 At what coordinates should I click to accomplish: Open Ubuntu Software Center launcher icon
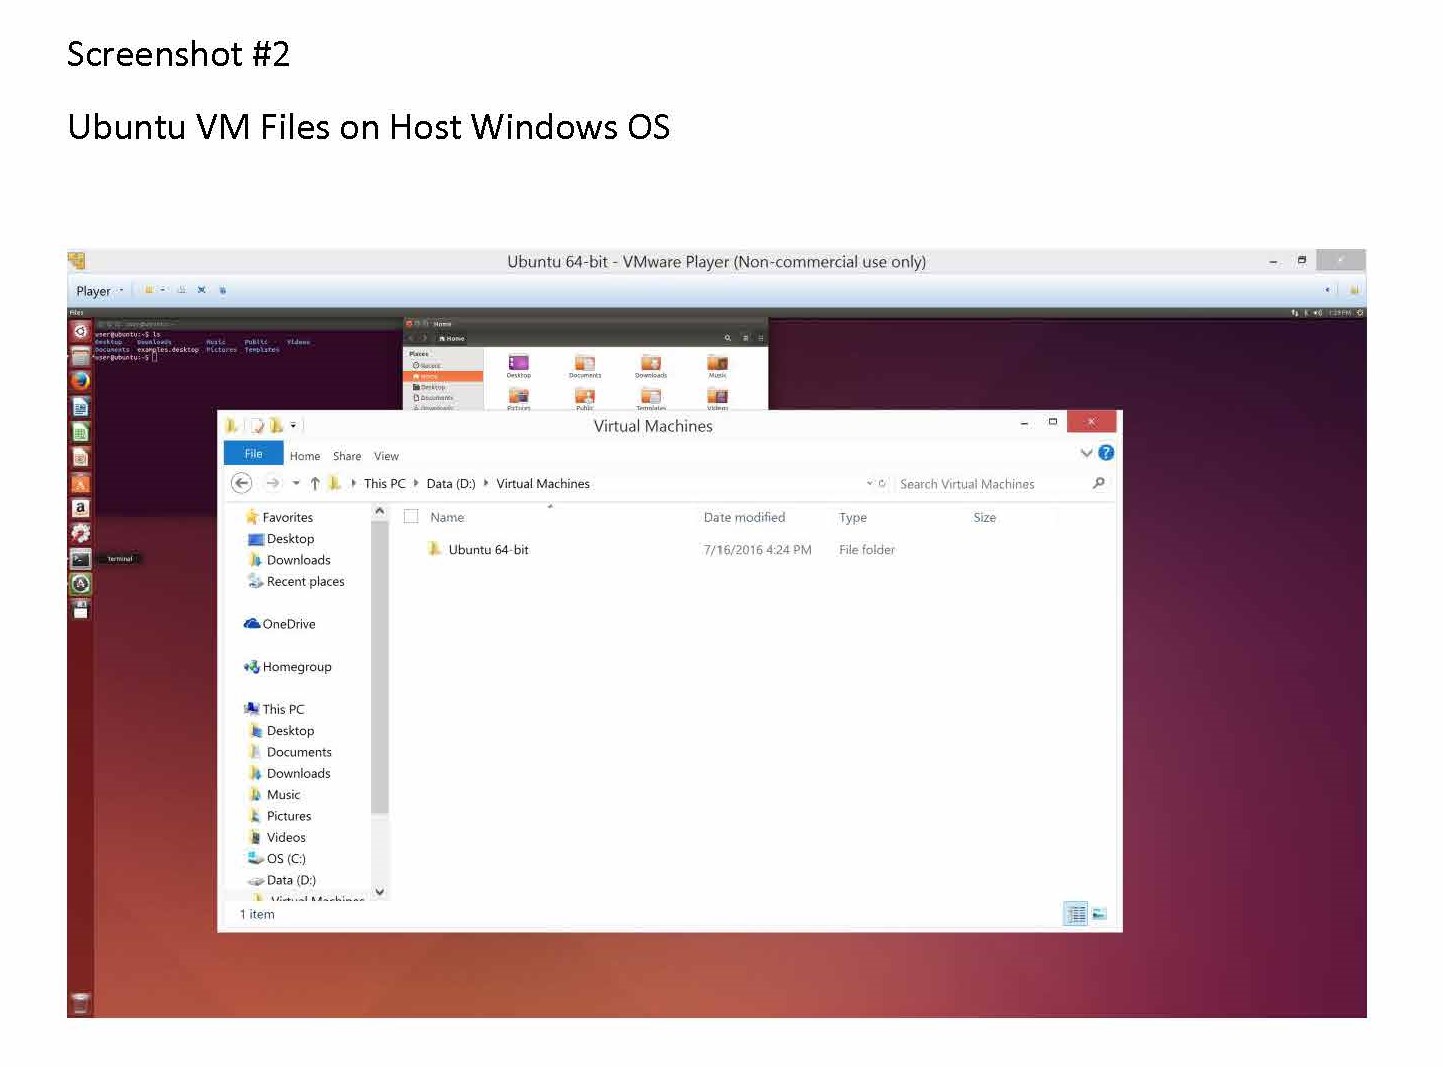click(x=81, y=483)
